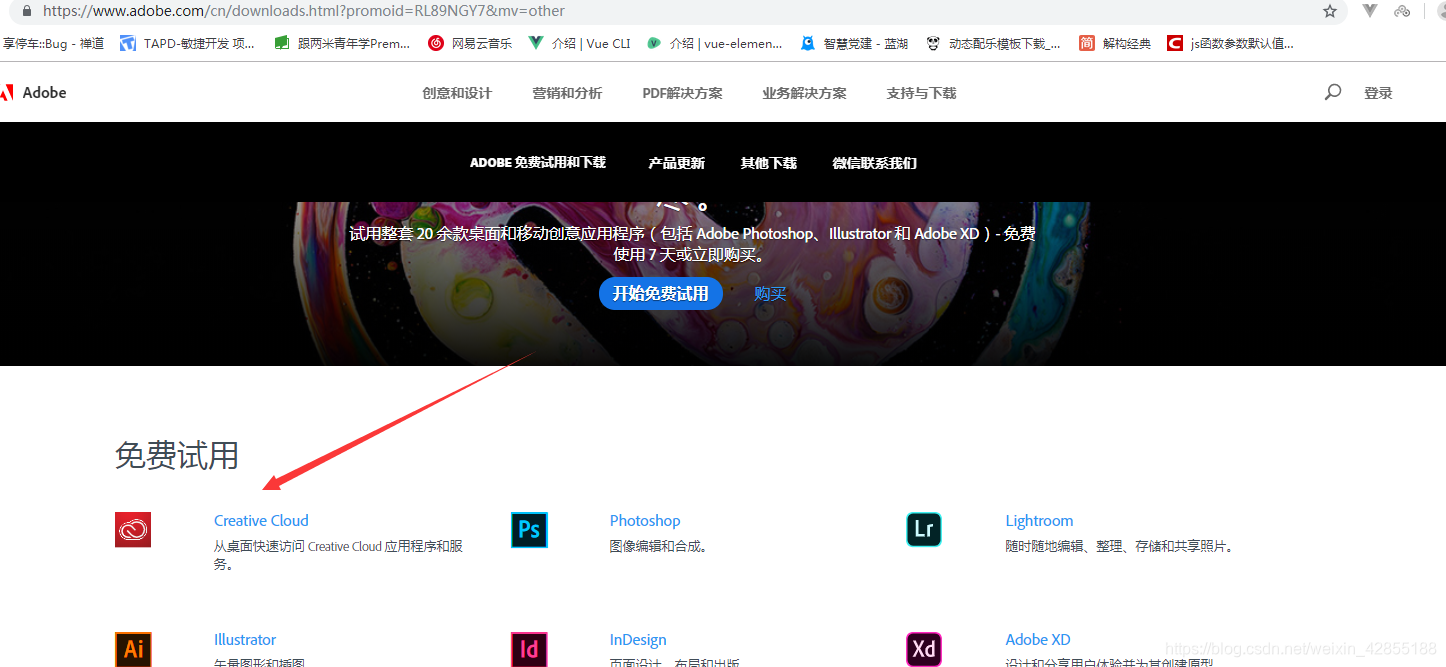The height and width of the screenshot is (667, 1446).
Task: Click the Adobe logo in header
Action: click(x=33, y=93)
